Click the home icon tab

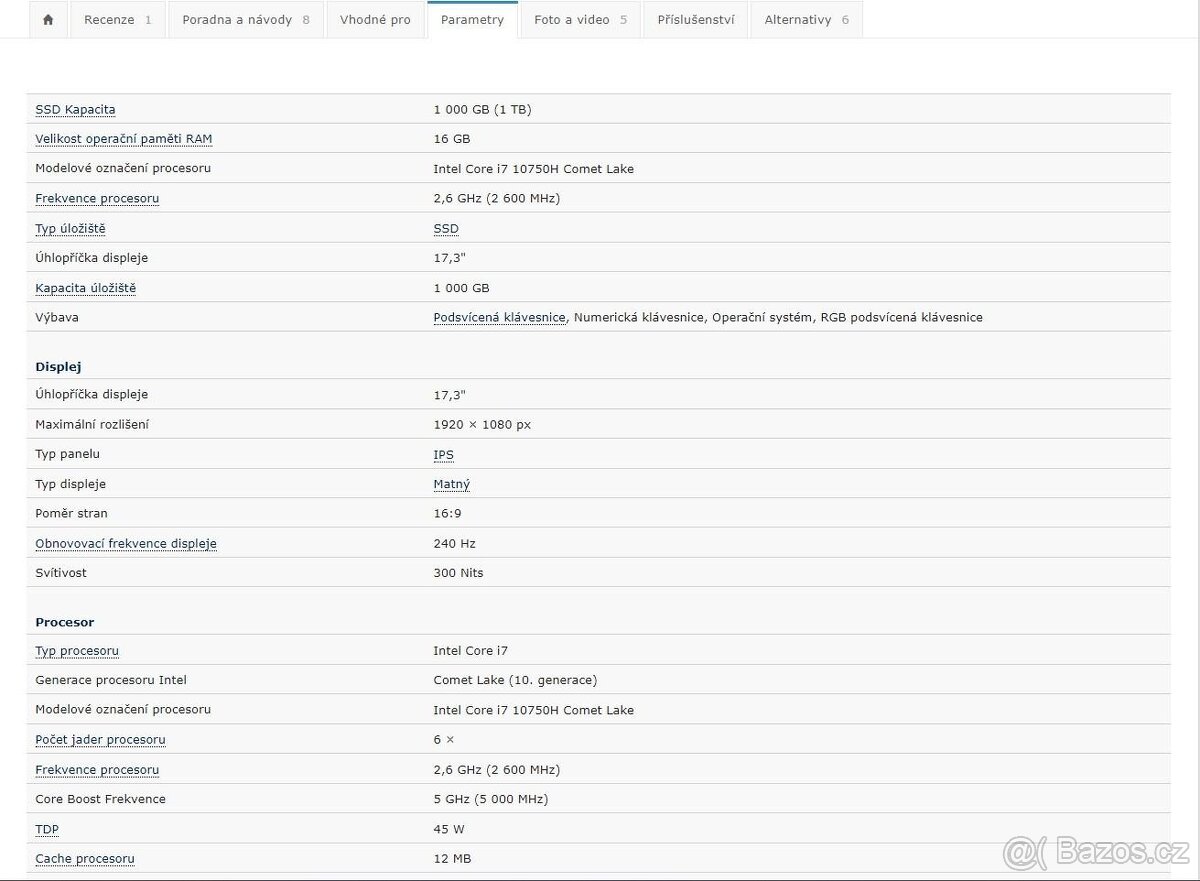48,20
